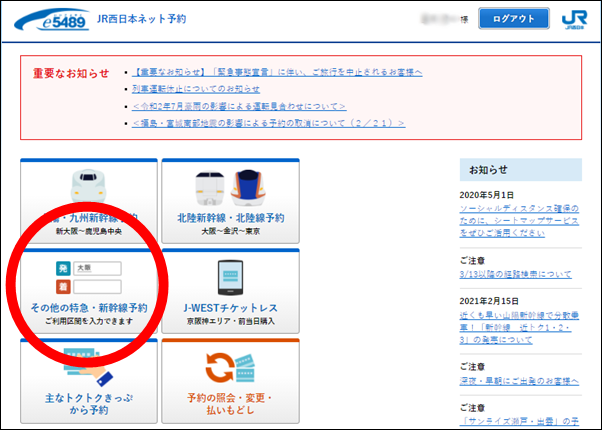Click the departure field containing 大阪
This screenshot has width=602, height=430.
97,269
